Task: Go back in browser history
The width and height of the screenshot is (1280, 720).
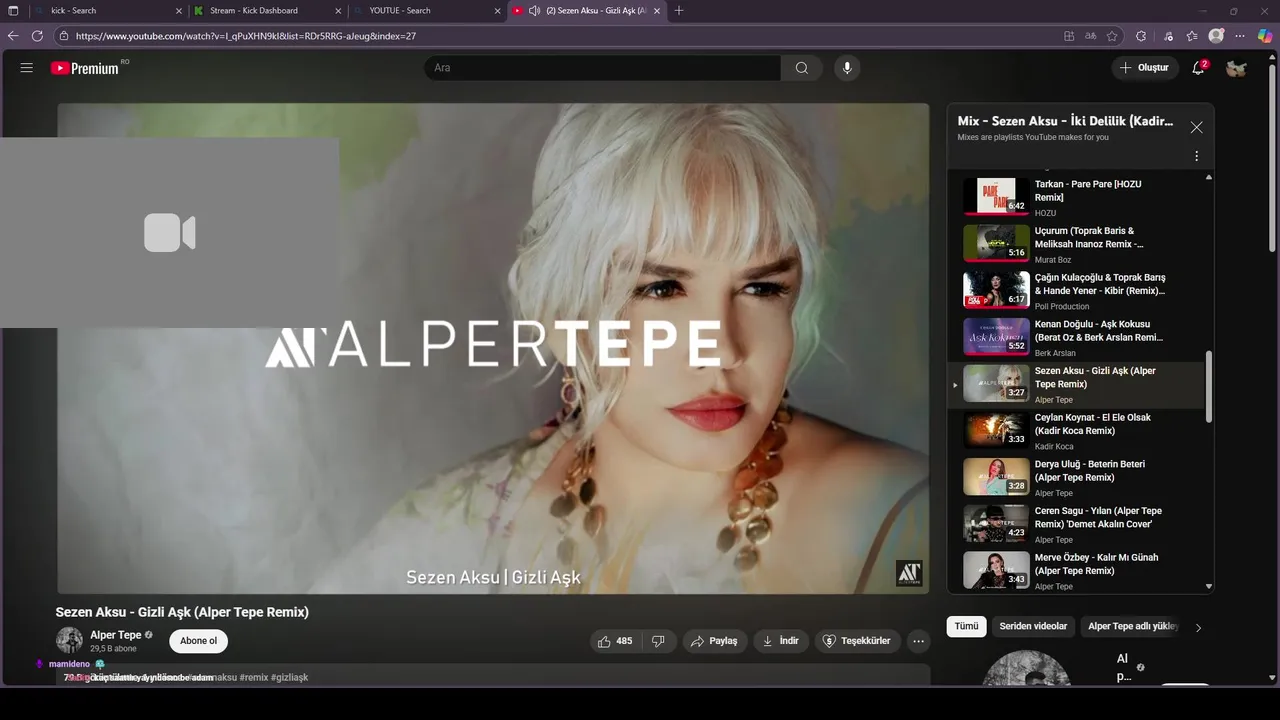Action: [13, 35]
